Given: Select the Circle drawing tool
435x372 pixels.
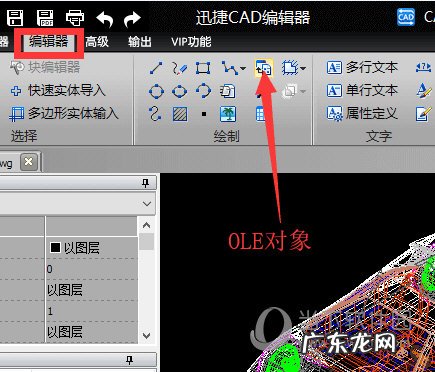Looking at the screenshot, I should click(156, 91).
